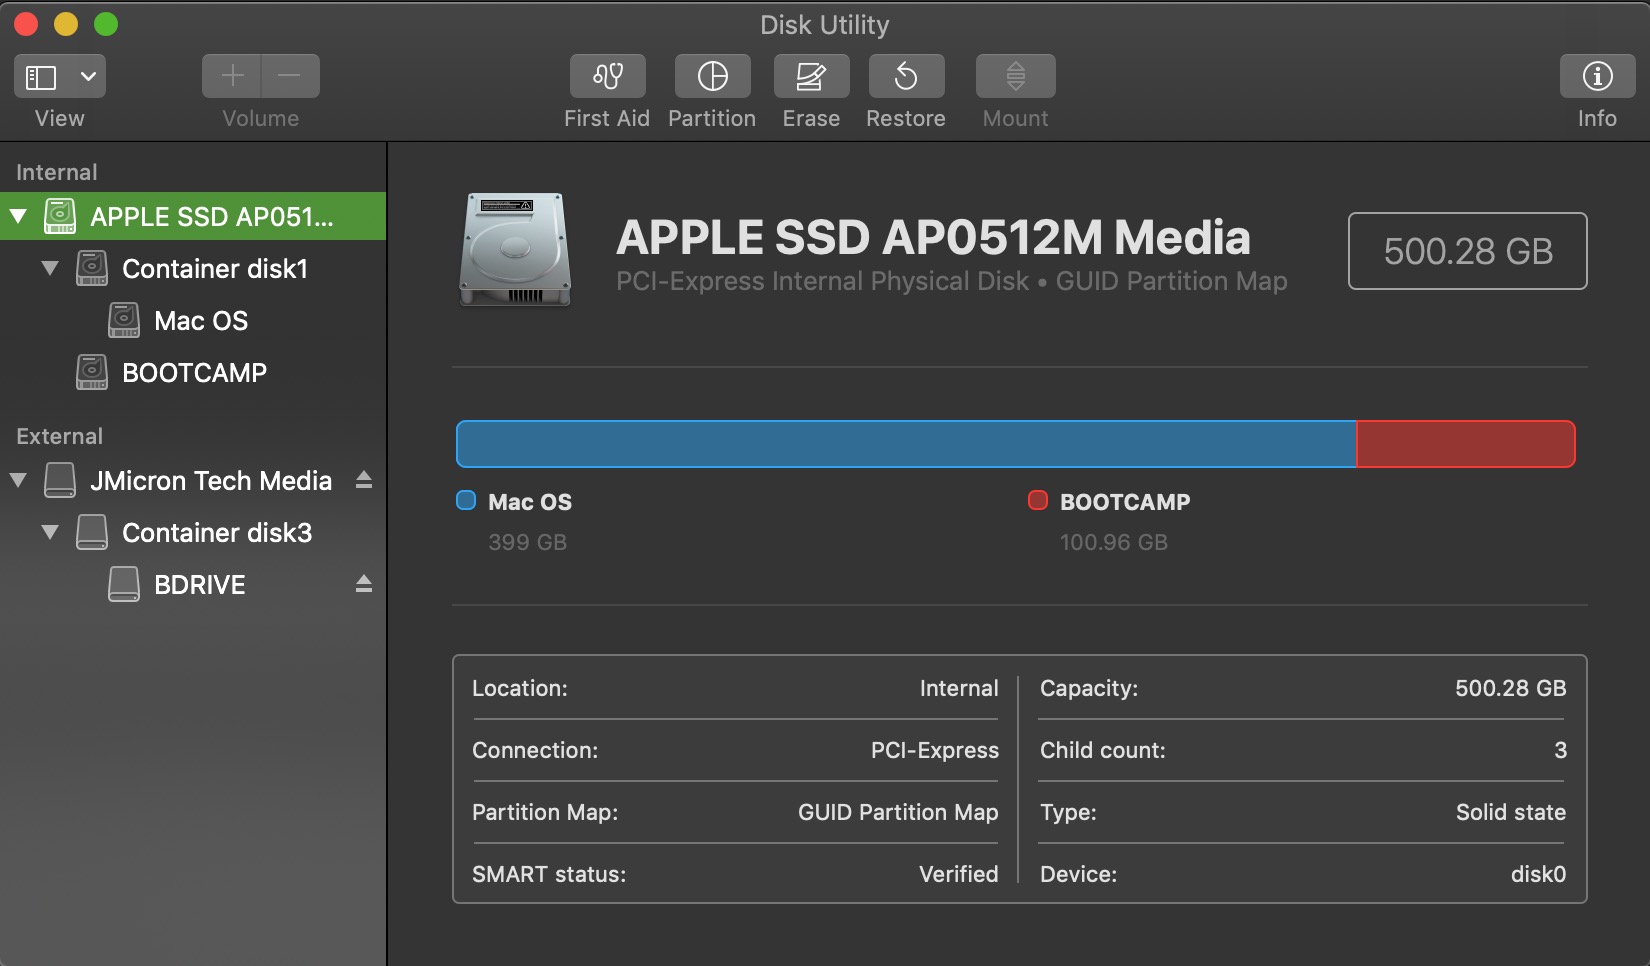Click the add volume plus button
1650x966 pixels.
pyautogui.click(x=232, y=77)
